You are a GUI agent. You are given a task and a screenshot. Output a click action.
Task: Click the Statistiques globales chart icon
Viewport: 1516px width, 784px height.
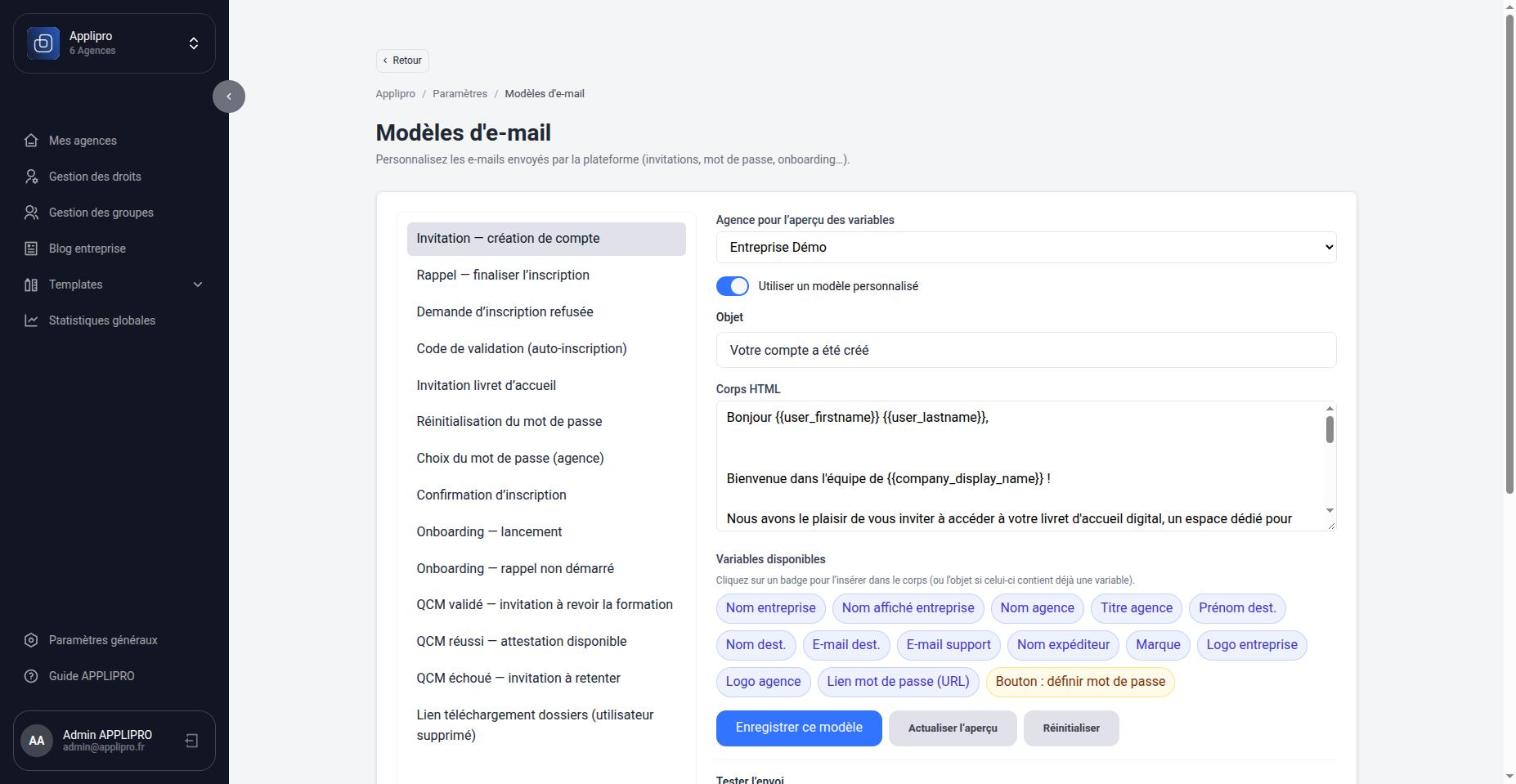point(31,321)
